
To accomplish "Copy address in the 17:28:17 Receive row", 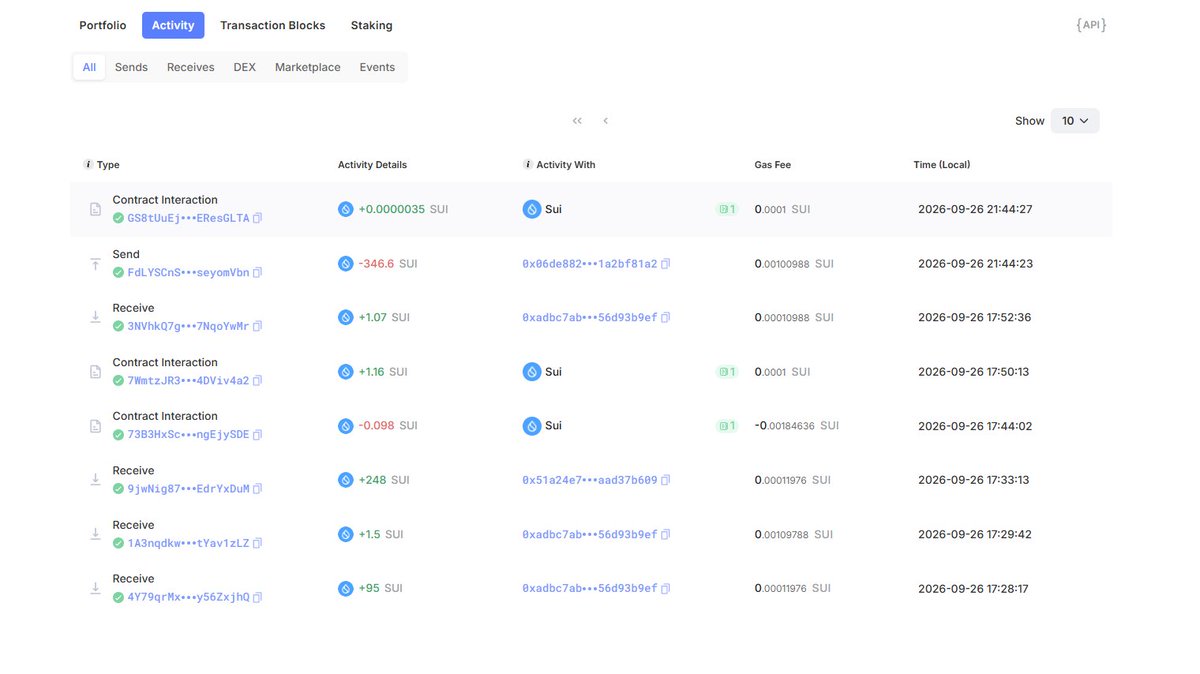I will 666,589.
